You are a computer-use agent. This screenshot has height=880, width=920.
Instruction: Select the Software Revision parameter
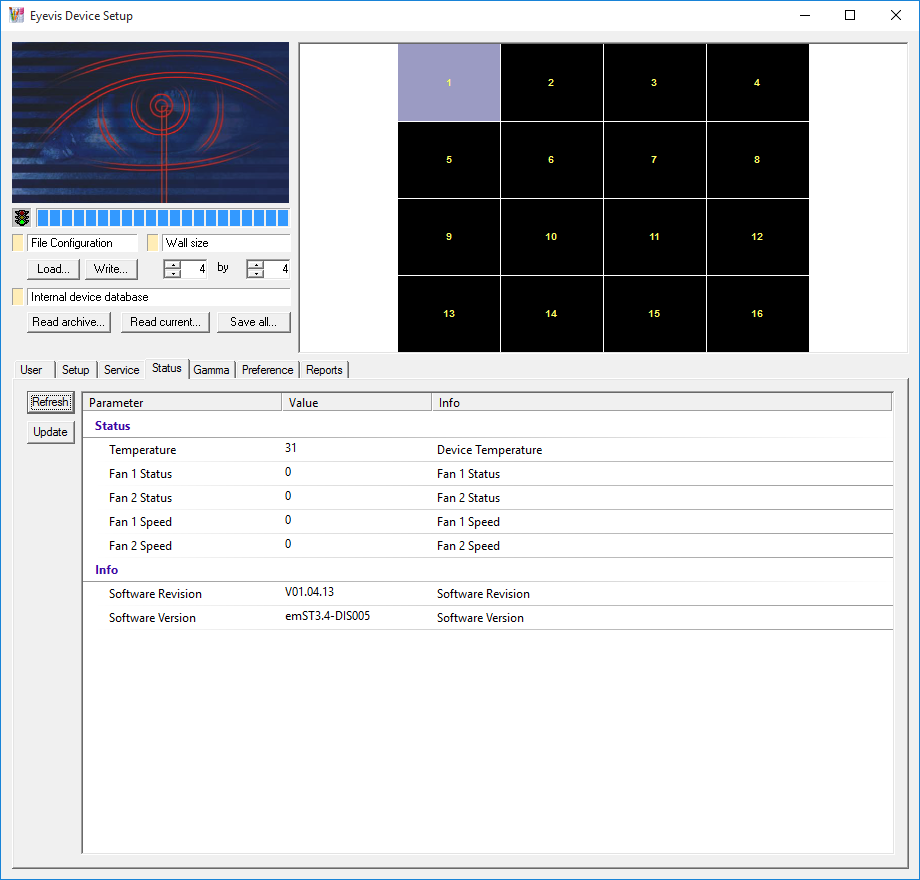[x=488, y=594]
